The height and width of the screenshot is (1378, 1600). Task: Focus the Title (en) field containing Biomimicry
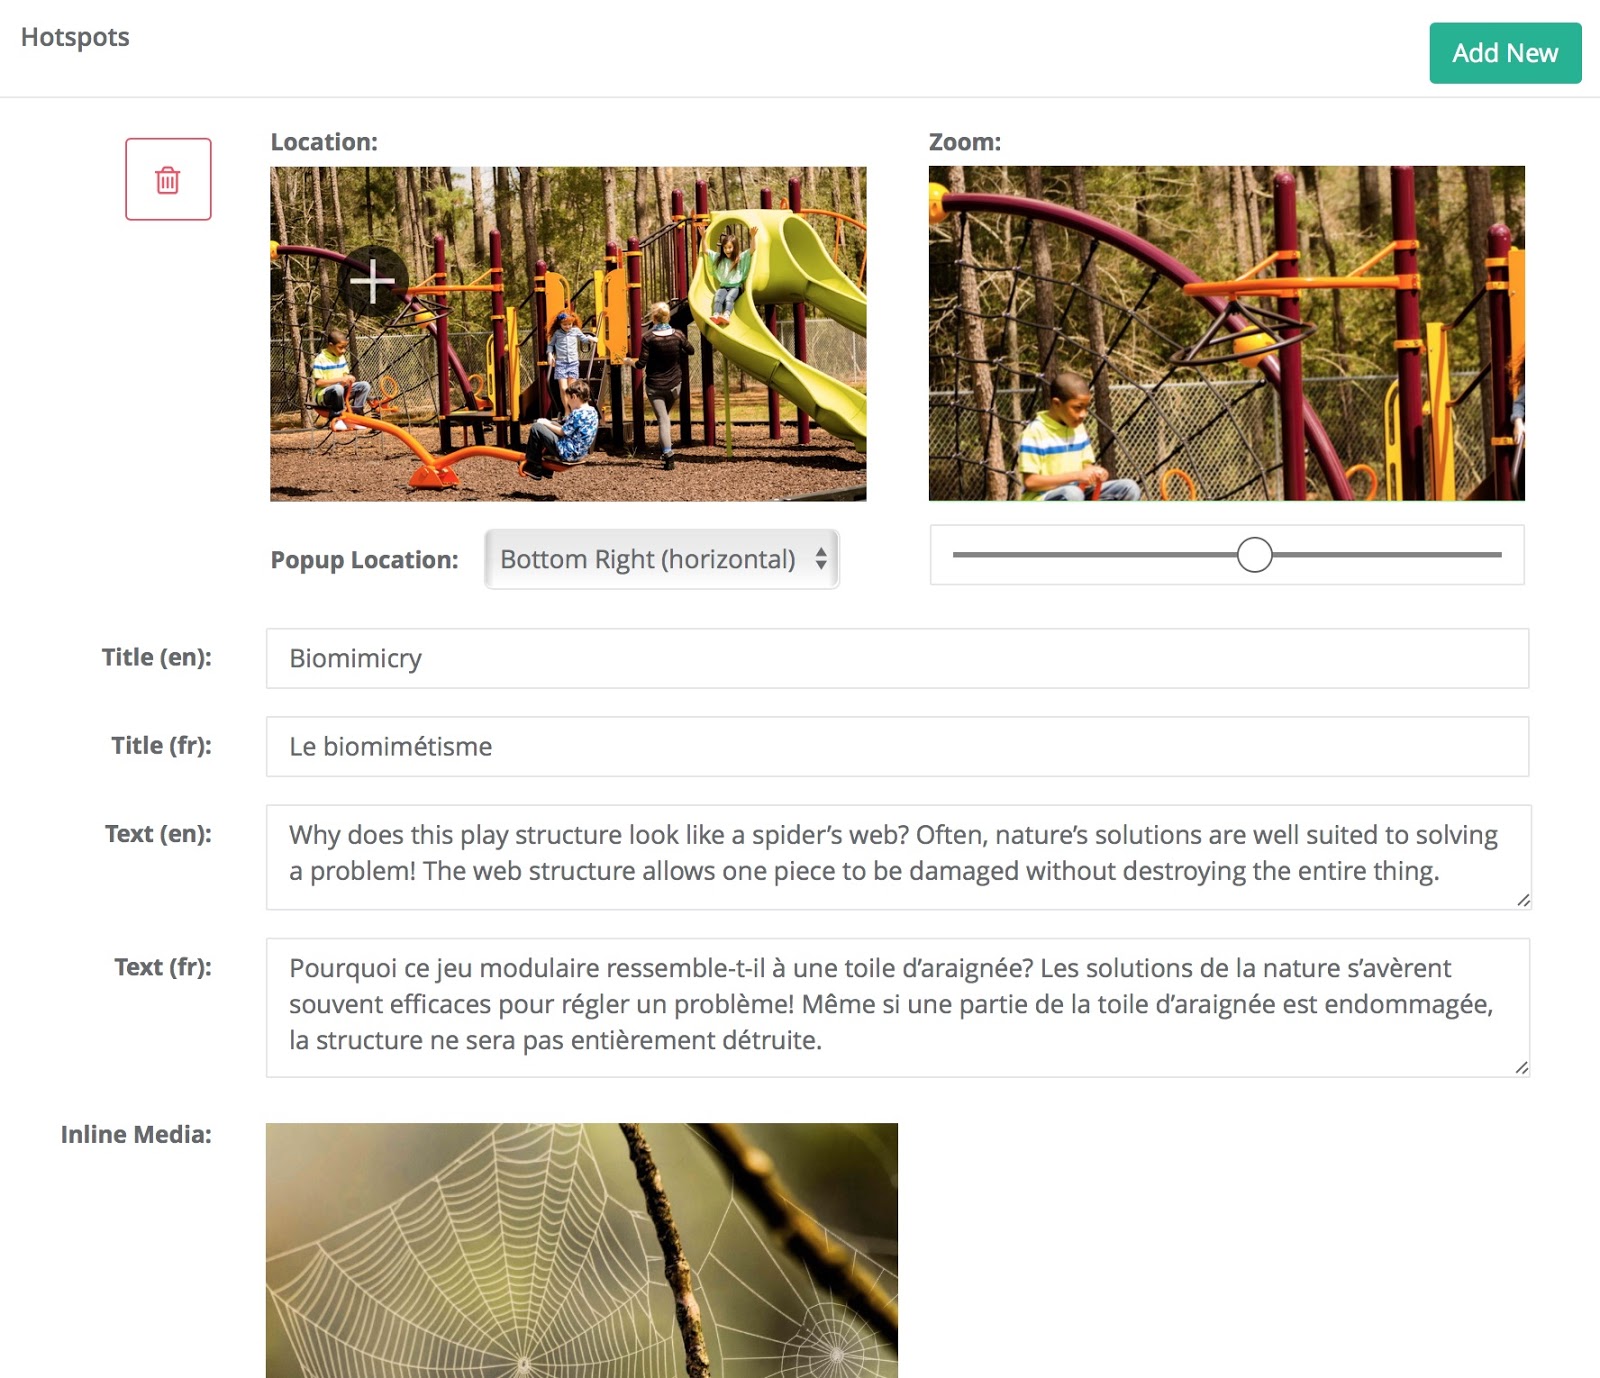(897, 658)
